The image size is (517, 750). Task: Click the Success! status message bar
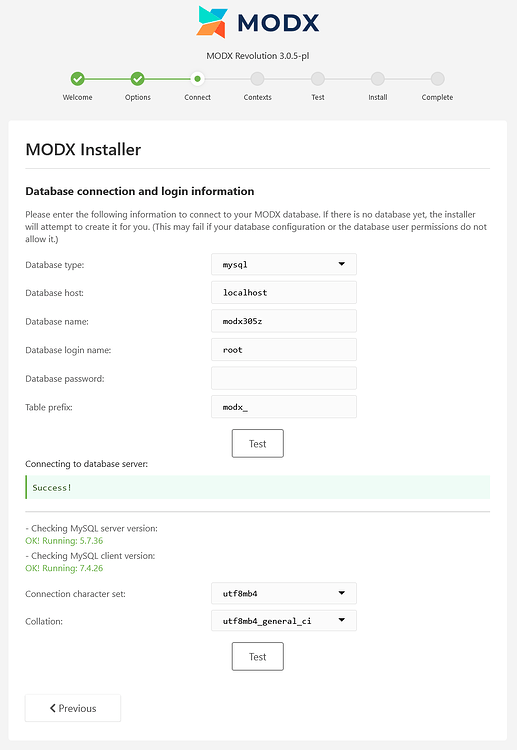(x=258, y=487)
